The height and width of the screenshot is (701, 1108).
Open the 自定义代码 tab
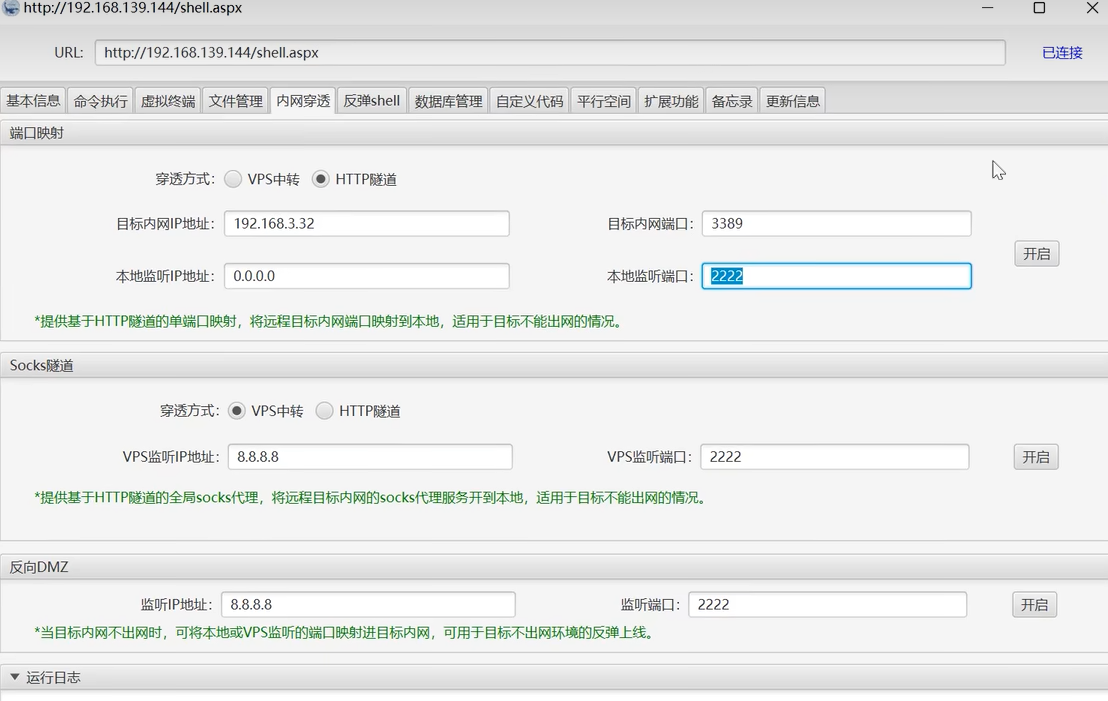(529, 100)
